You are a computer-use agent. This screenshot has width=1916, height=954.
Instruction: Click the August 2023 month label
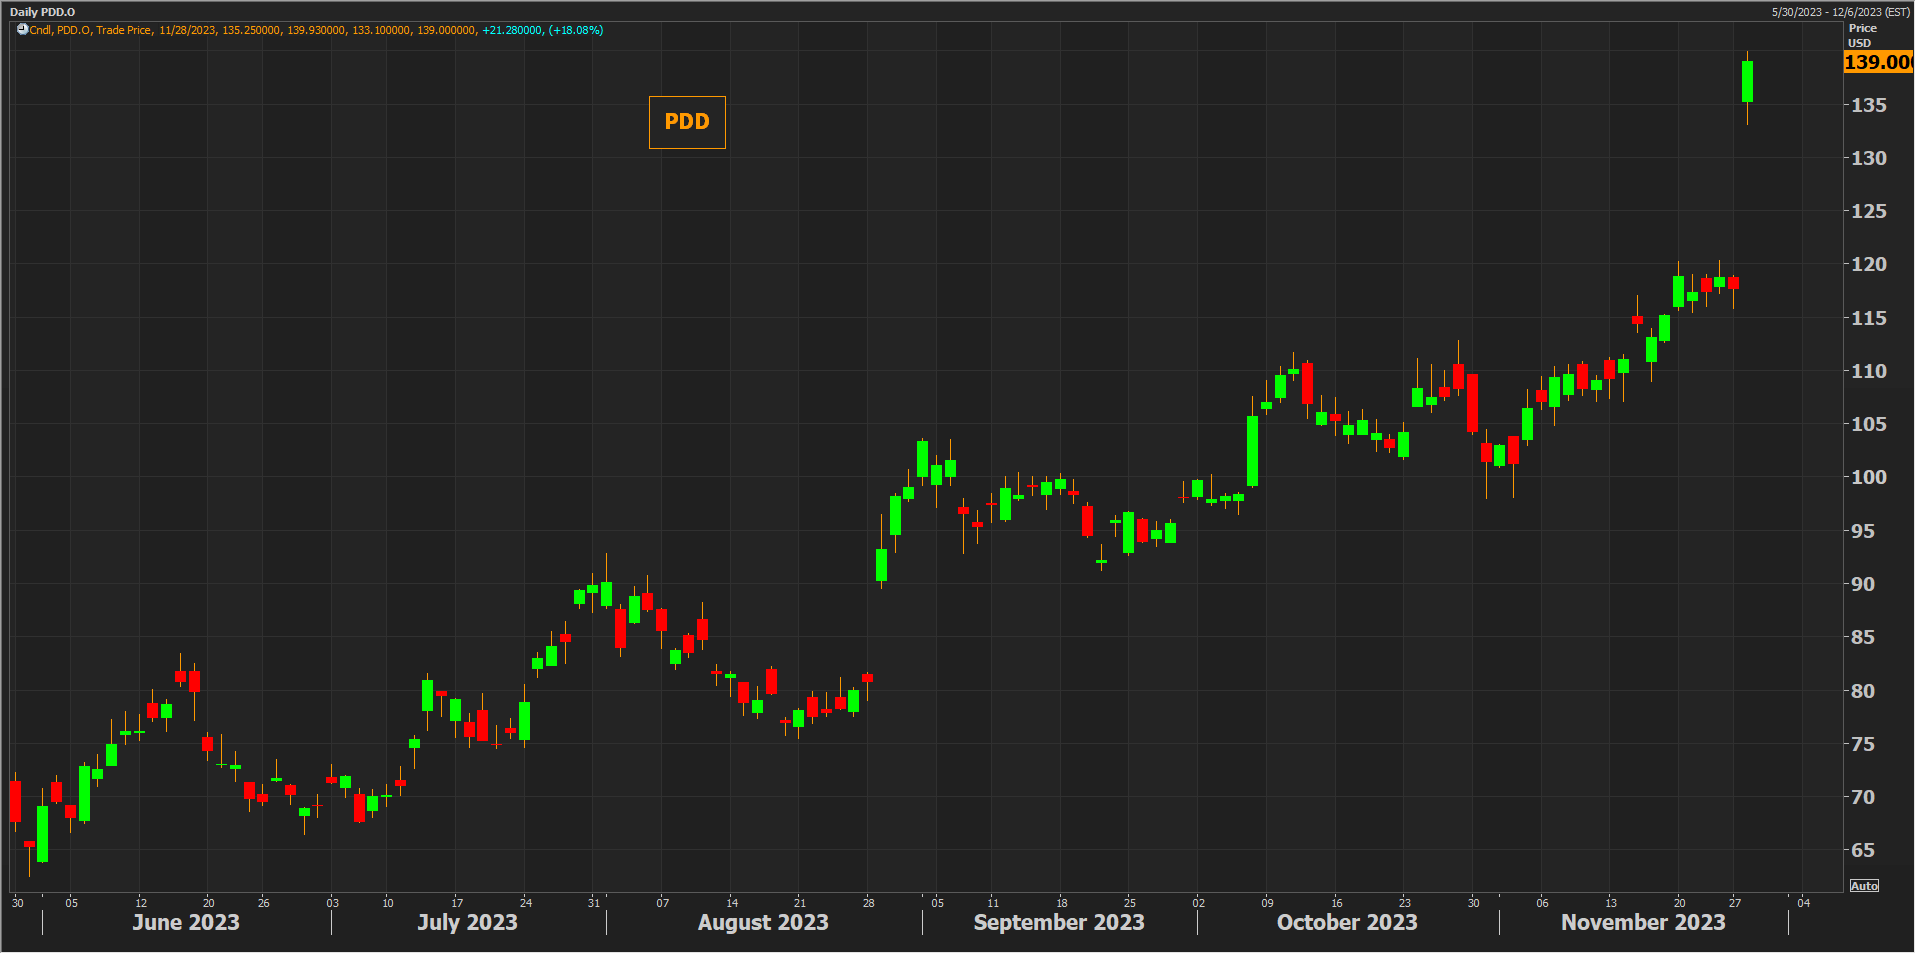(763, 922)
